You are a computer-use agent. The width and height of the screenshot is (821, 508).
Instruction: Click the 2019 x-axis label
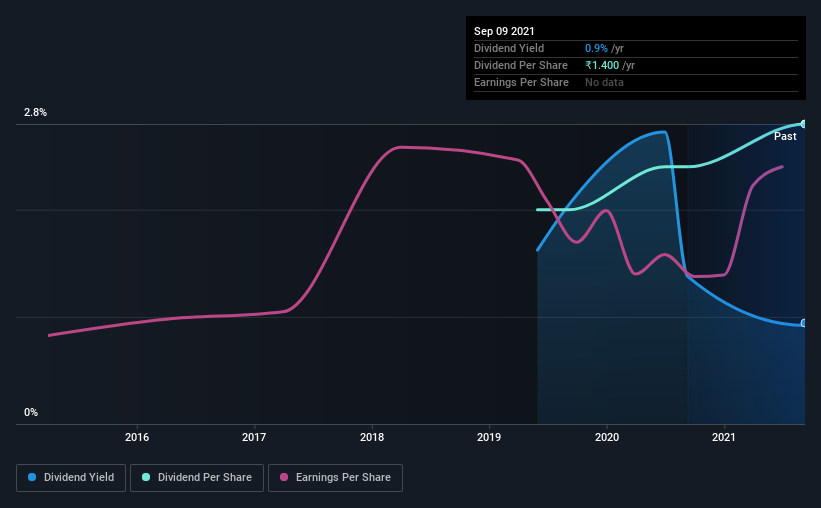pos(489,437)
